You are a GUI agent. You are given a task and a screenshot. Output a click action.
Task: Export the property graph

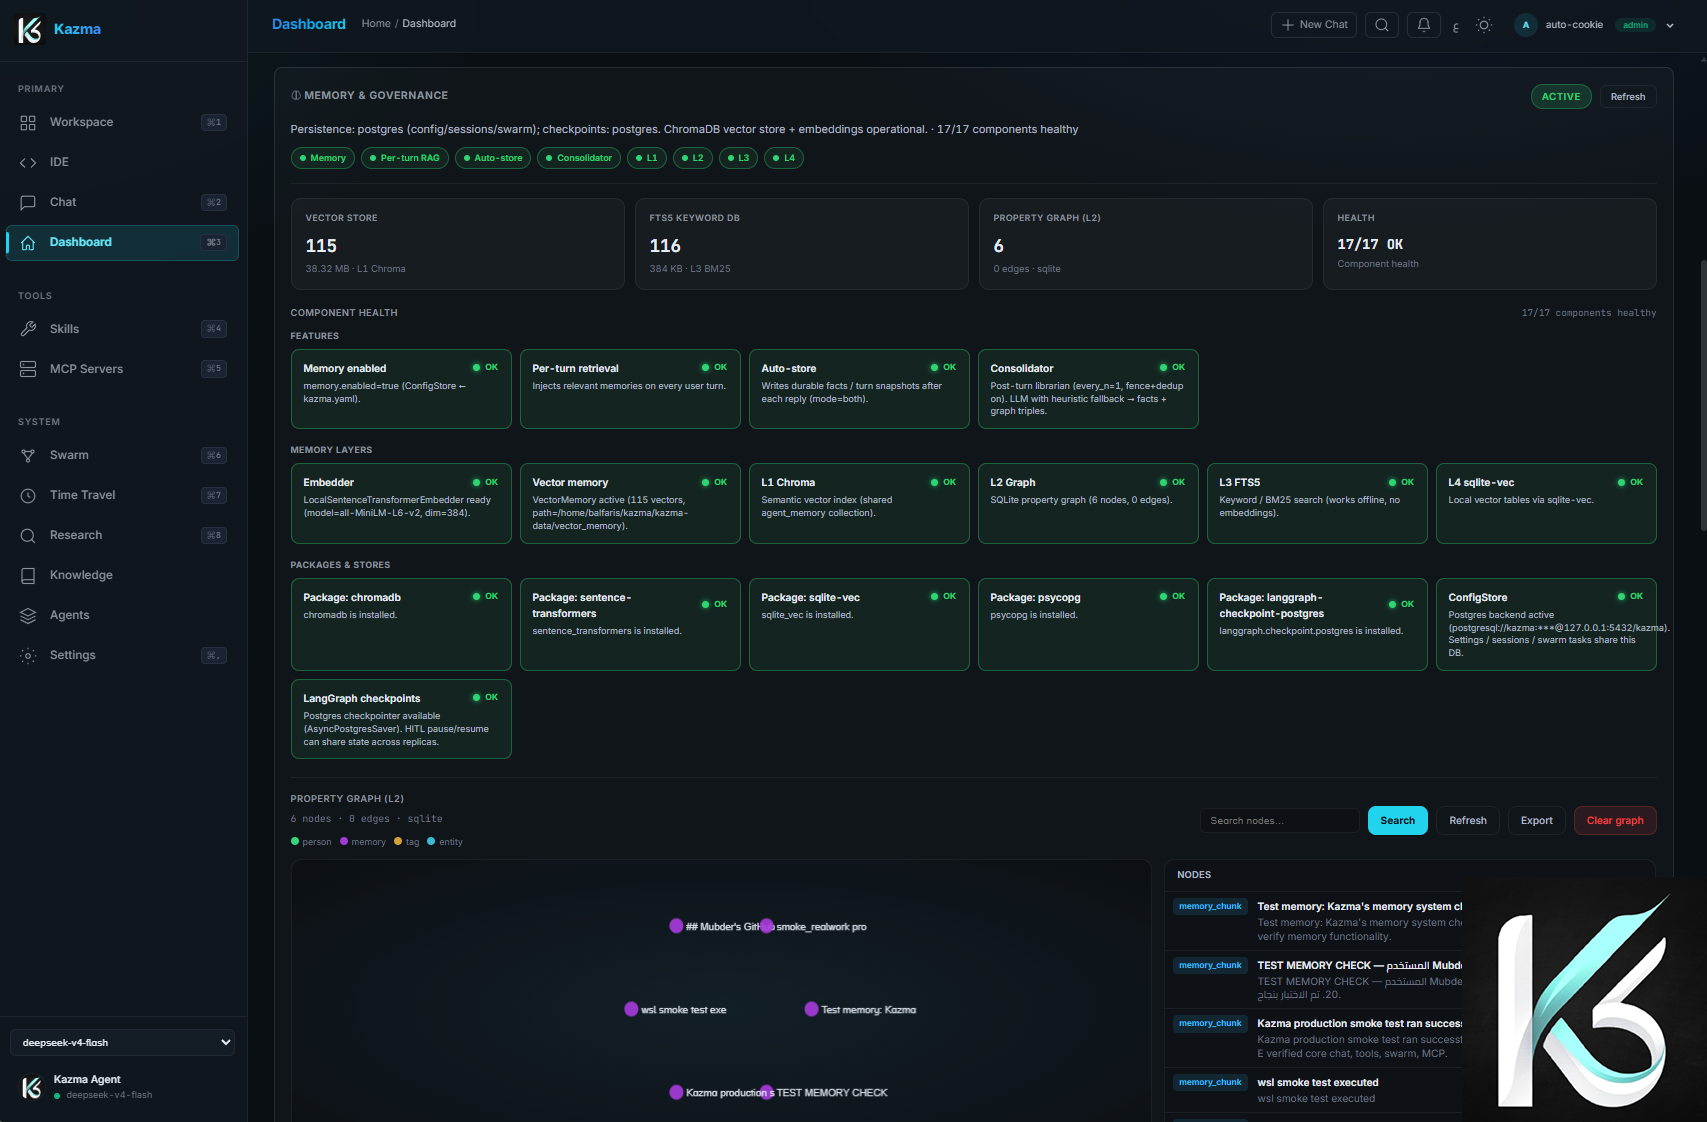coord(1536,821)
